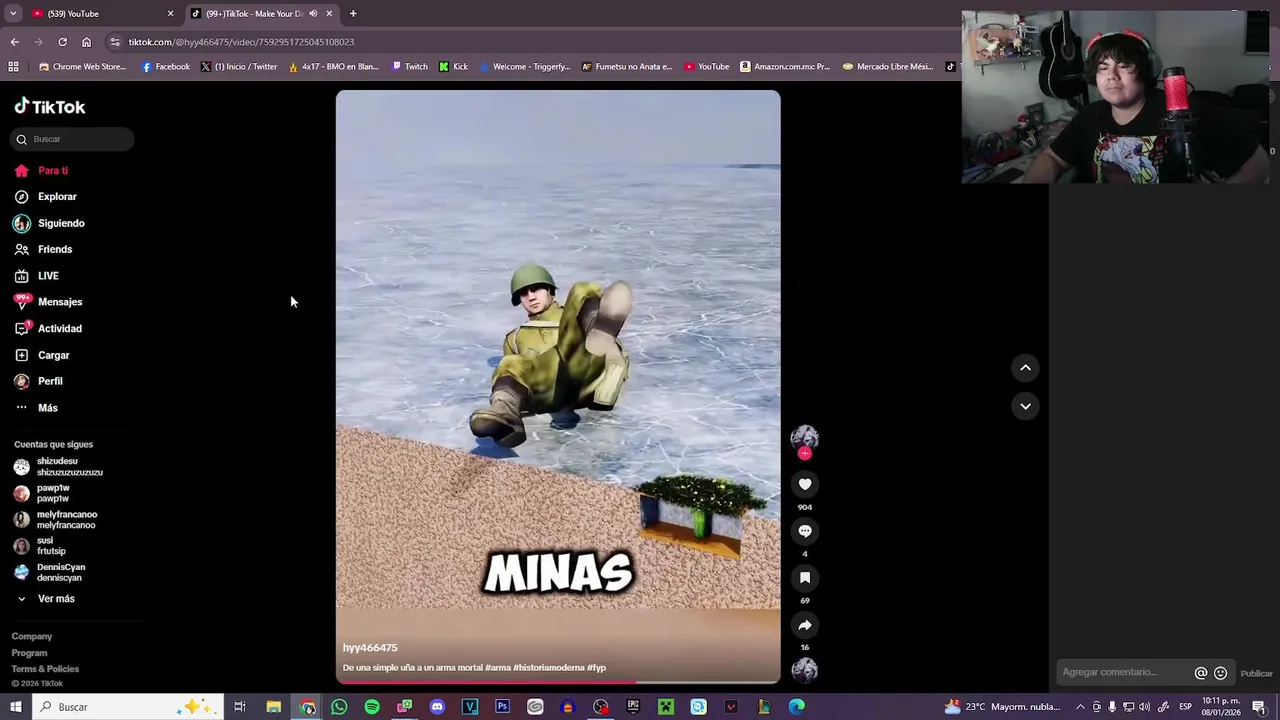Open the LIVE section
The height and width of the screenshot is (720, 1280).
(x=37, y=276)
